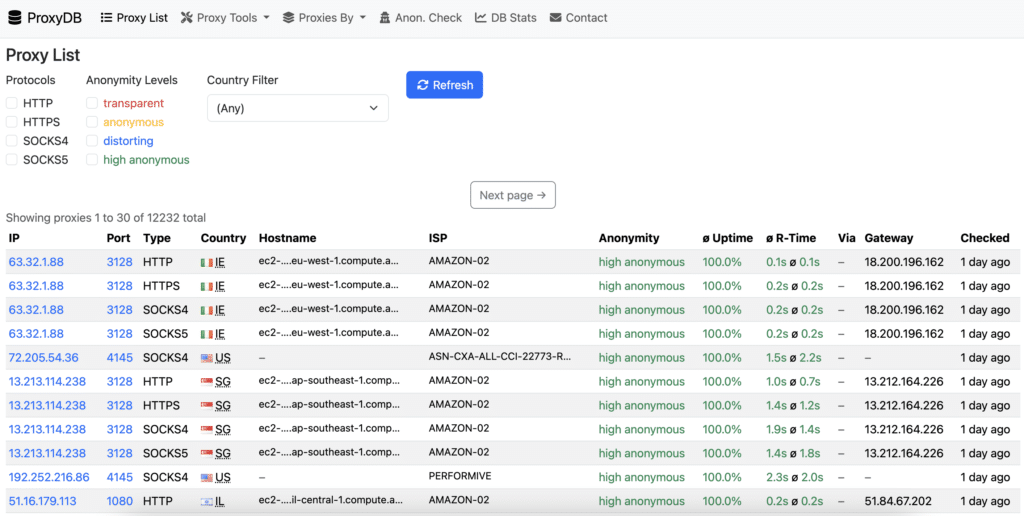Click the Singapore flag in 13.213.114.238 SOCKS4 row
This screenshot has height=516, width=1024.
207,430
